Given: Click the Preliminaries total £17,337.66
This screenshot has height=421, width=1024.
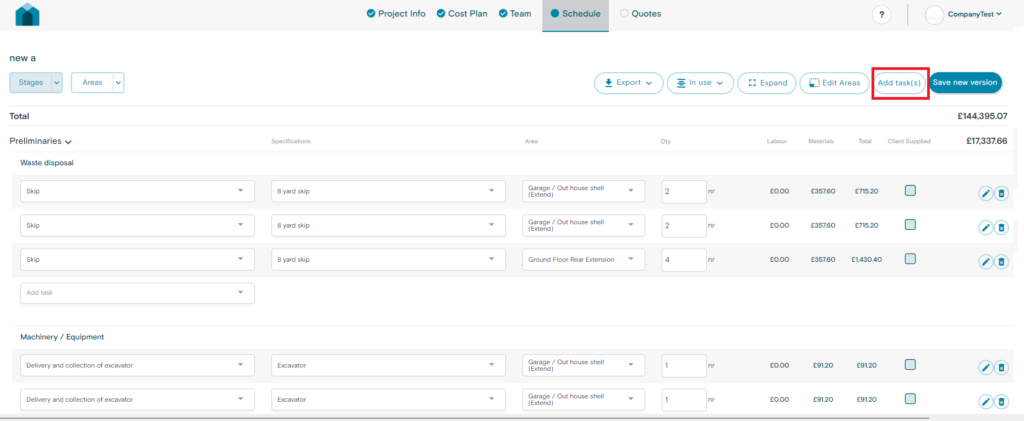Looking at the screenshot, I should [986, 140].
